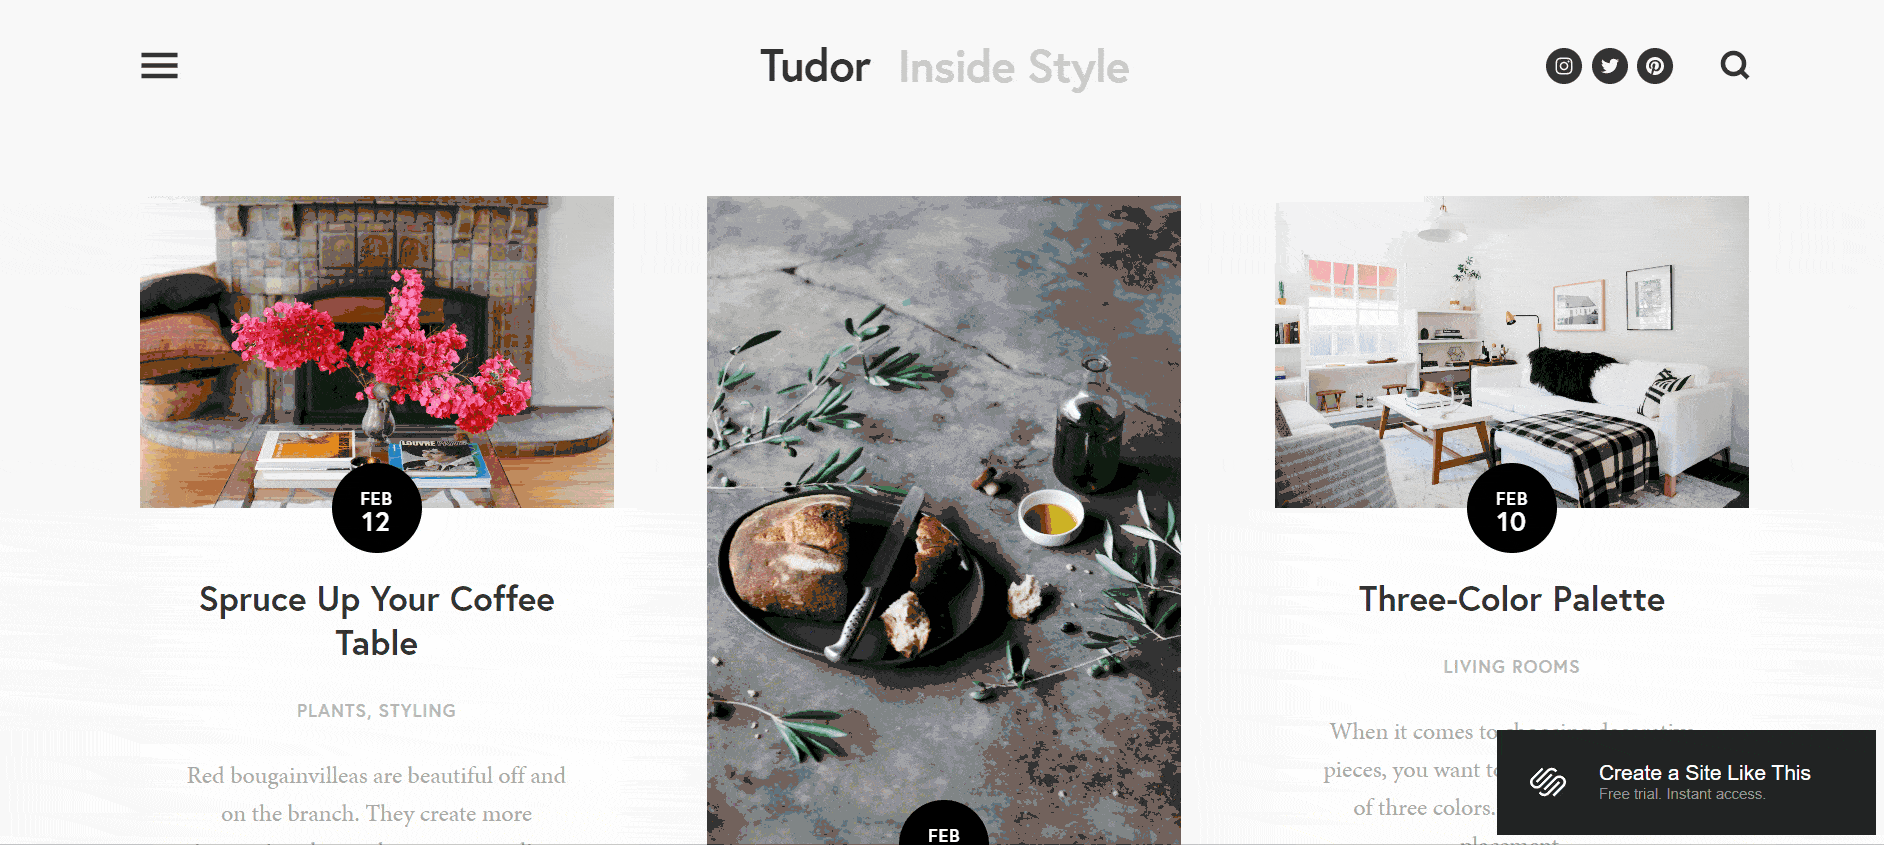Viewport: 1884px width, 845px height.
Task: Click the Feb 12 date badge
Action: point(377,508)
